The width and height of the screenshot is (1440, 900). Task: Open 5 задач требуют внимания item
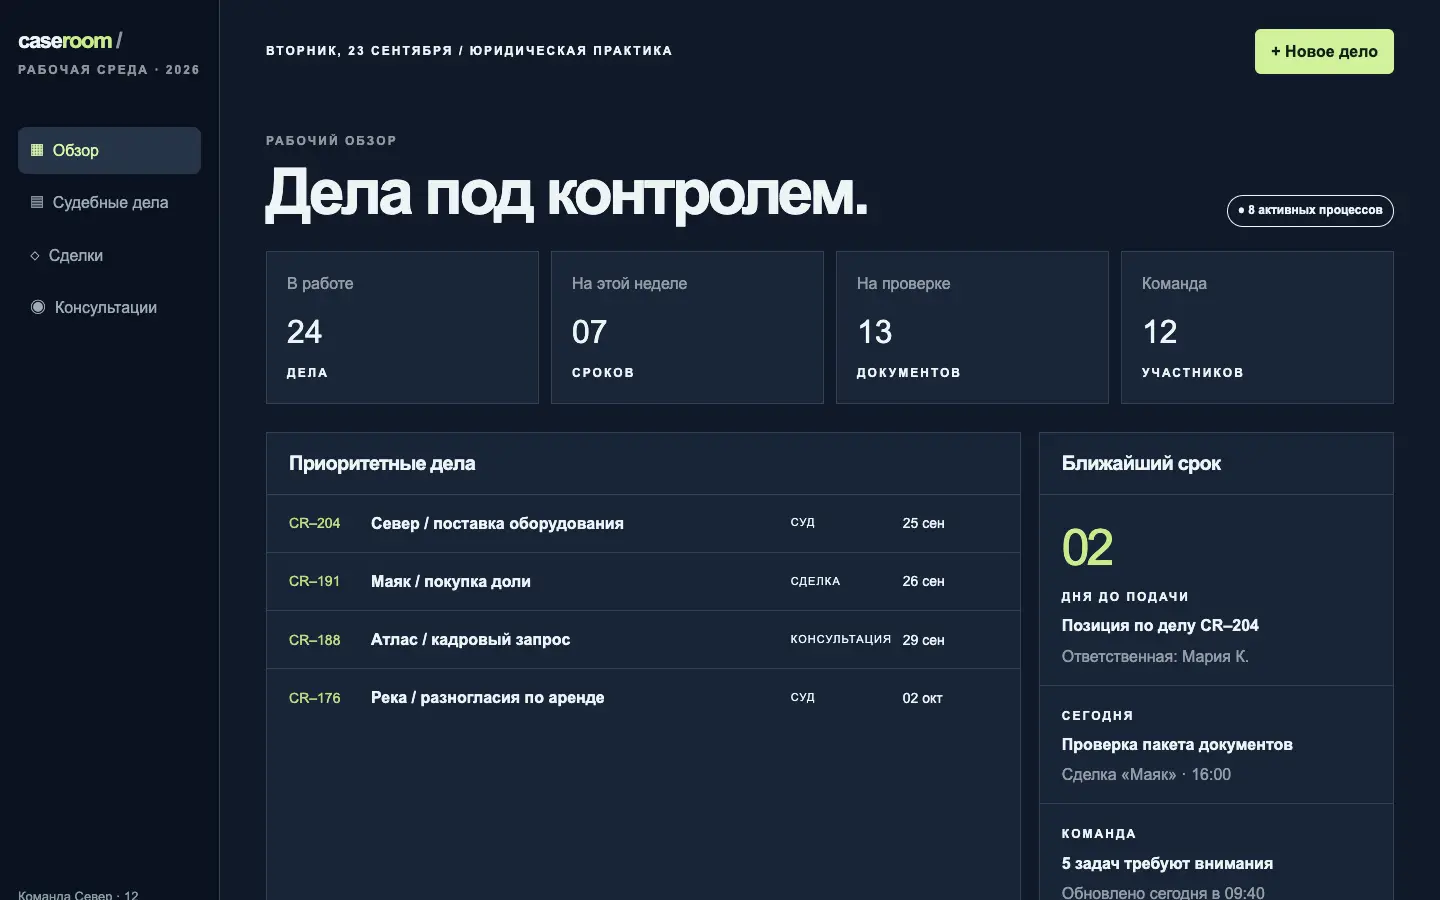coord(1167,863)
